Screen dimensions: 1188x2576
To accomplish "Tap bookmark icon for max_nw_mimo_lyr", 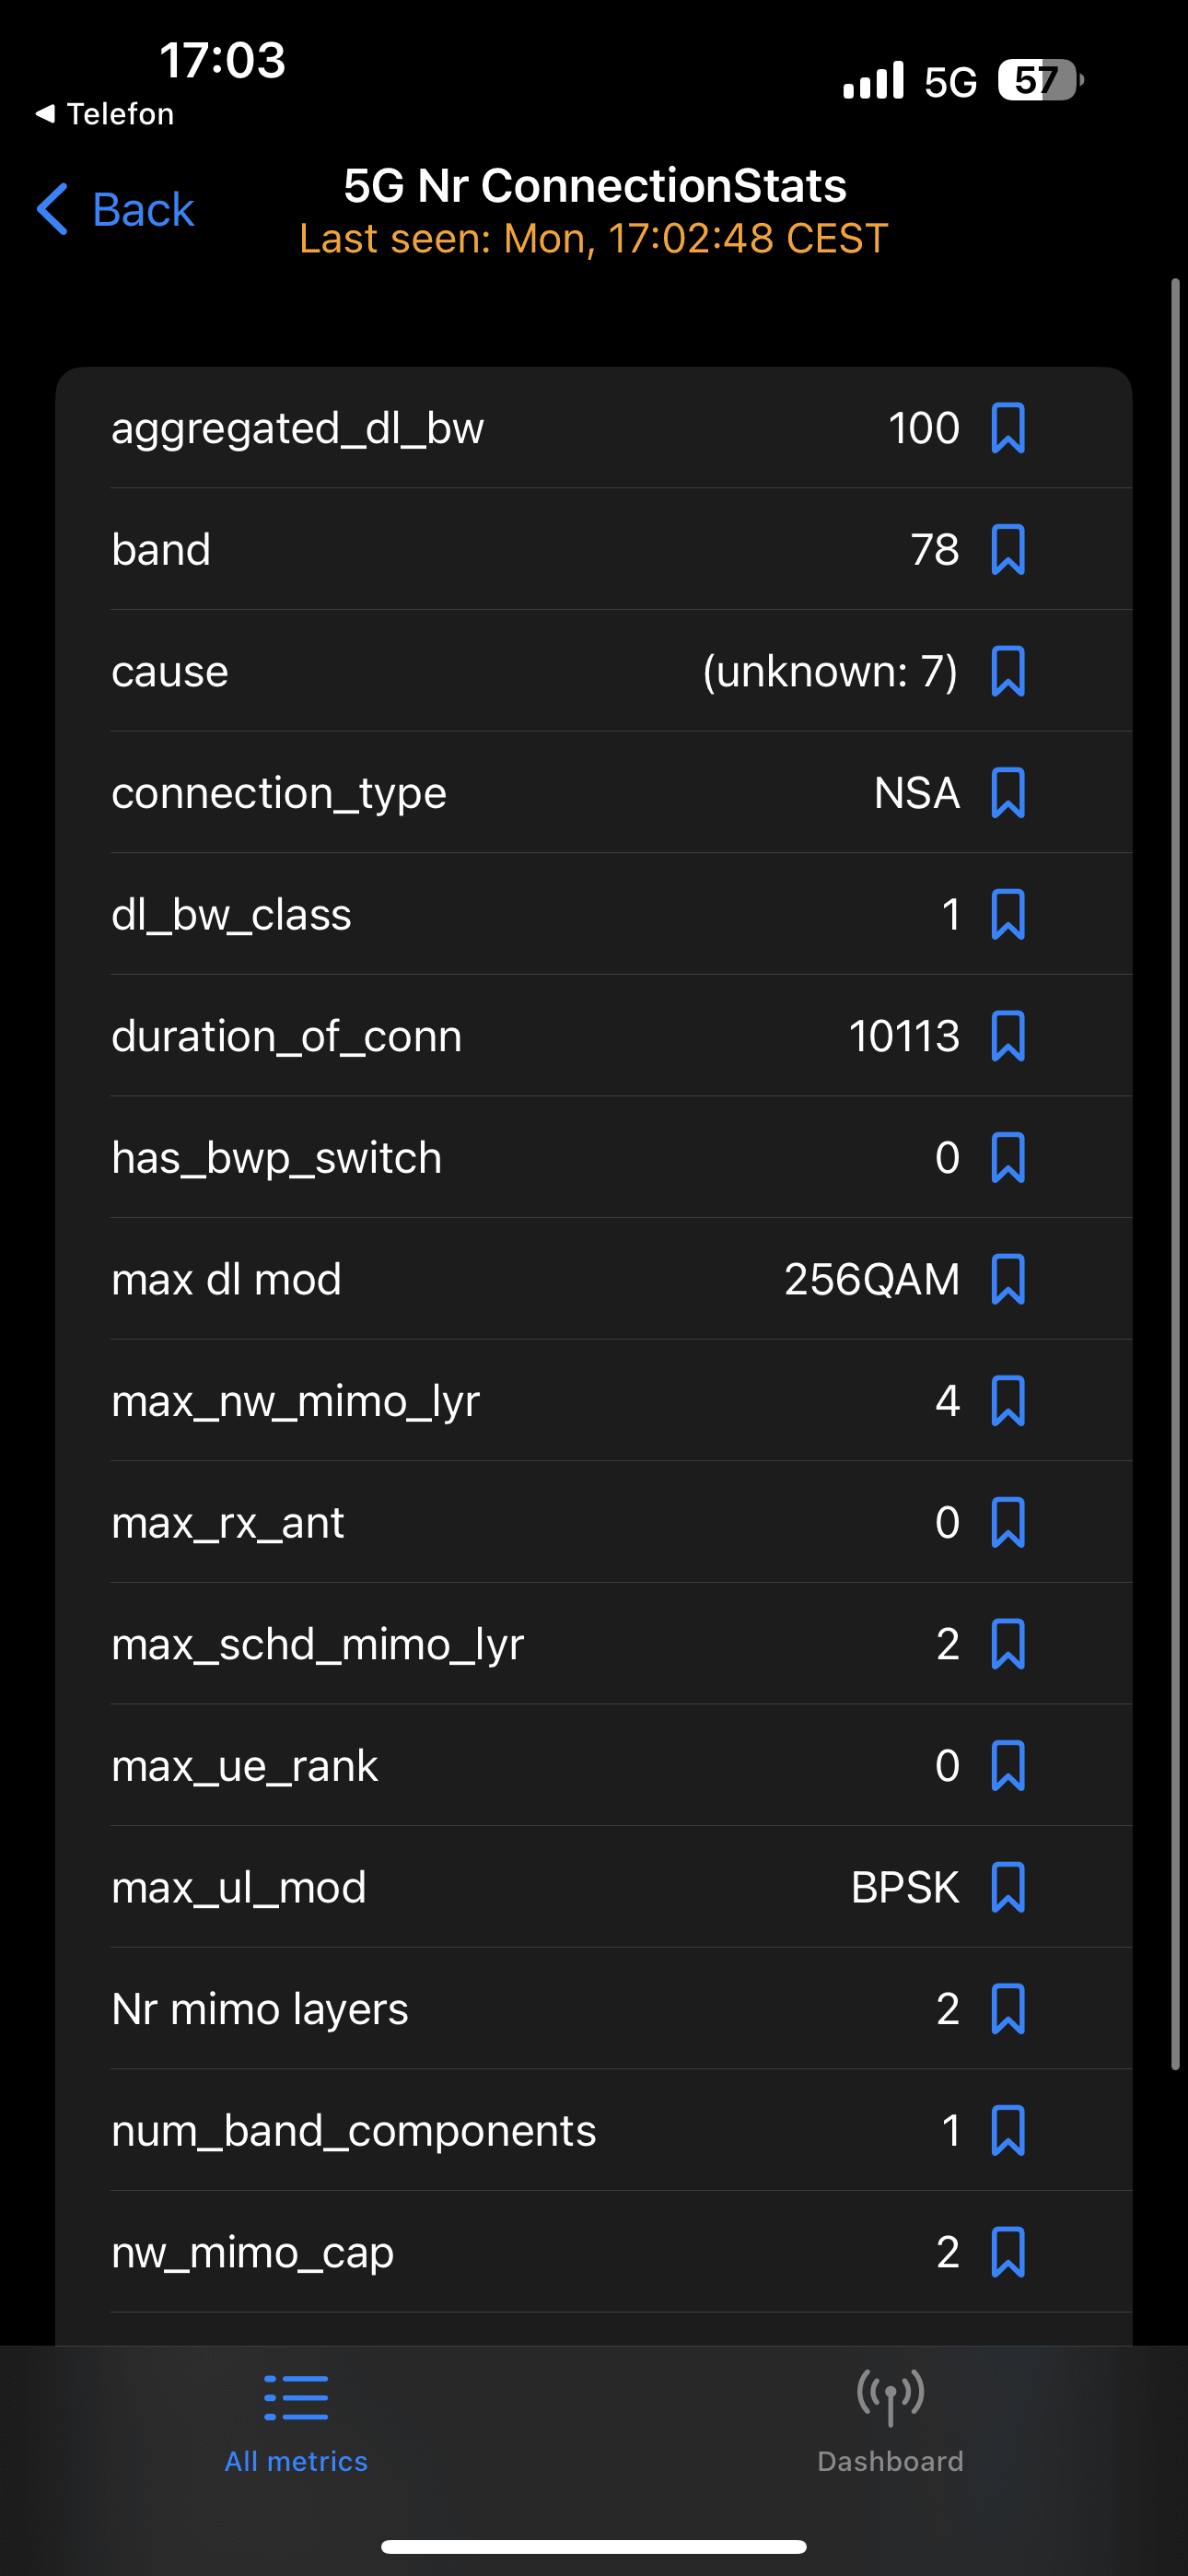I will (1007, 1401).
